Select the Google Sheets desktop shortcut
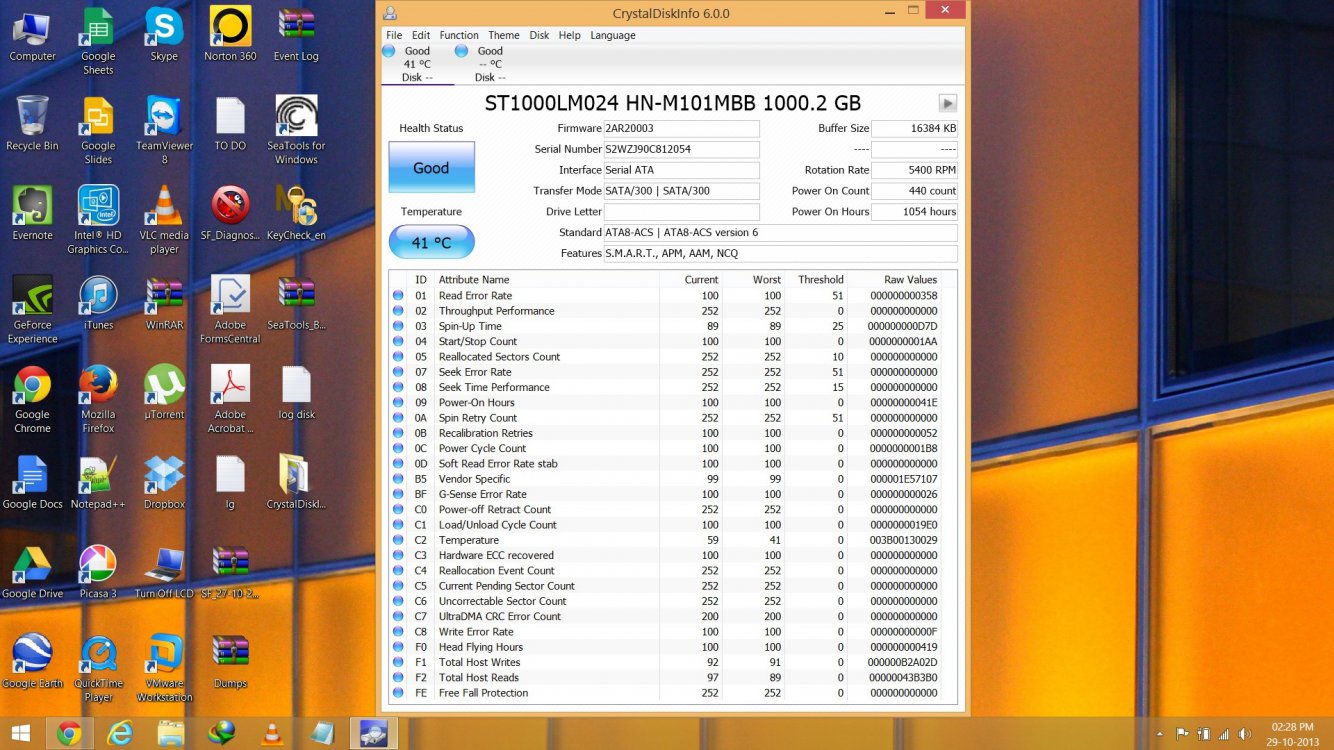The width and height of the screenshot is (1334, 750). [98, 41]
